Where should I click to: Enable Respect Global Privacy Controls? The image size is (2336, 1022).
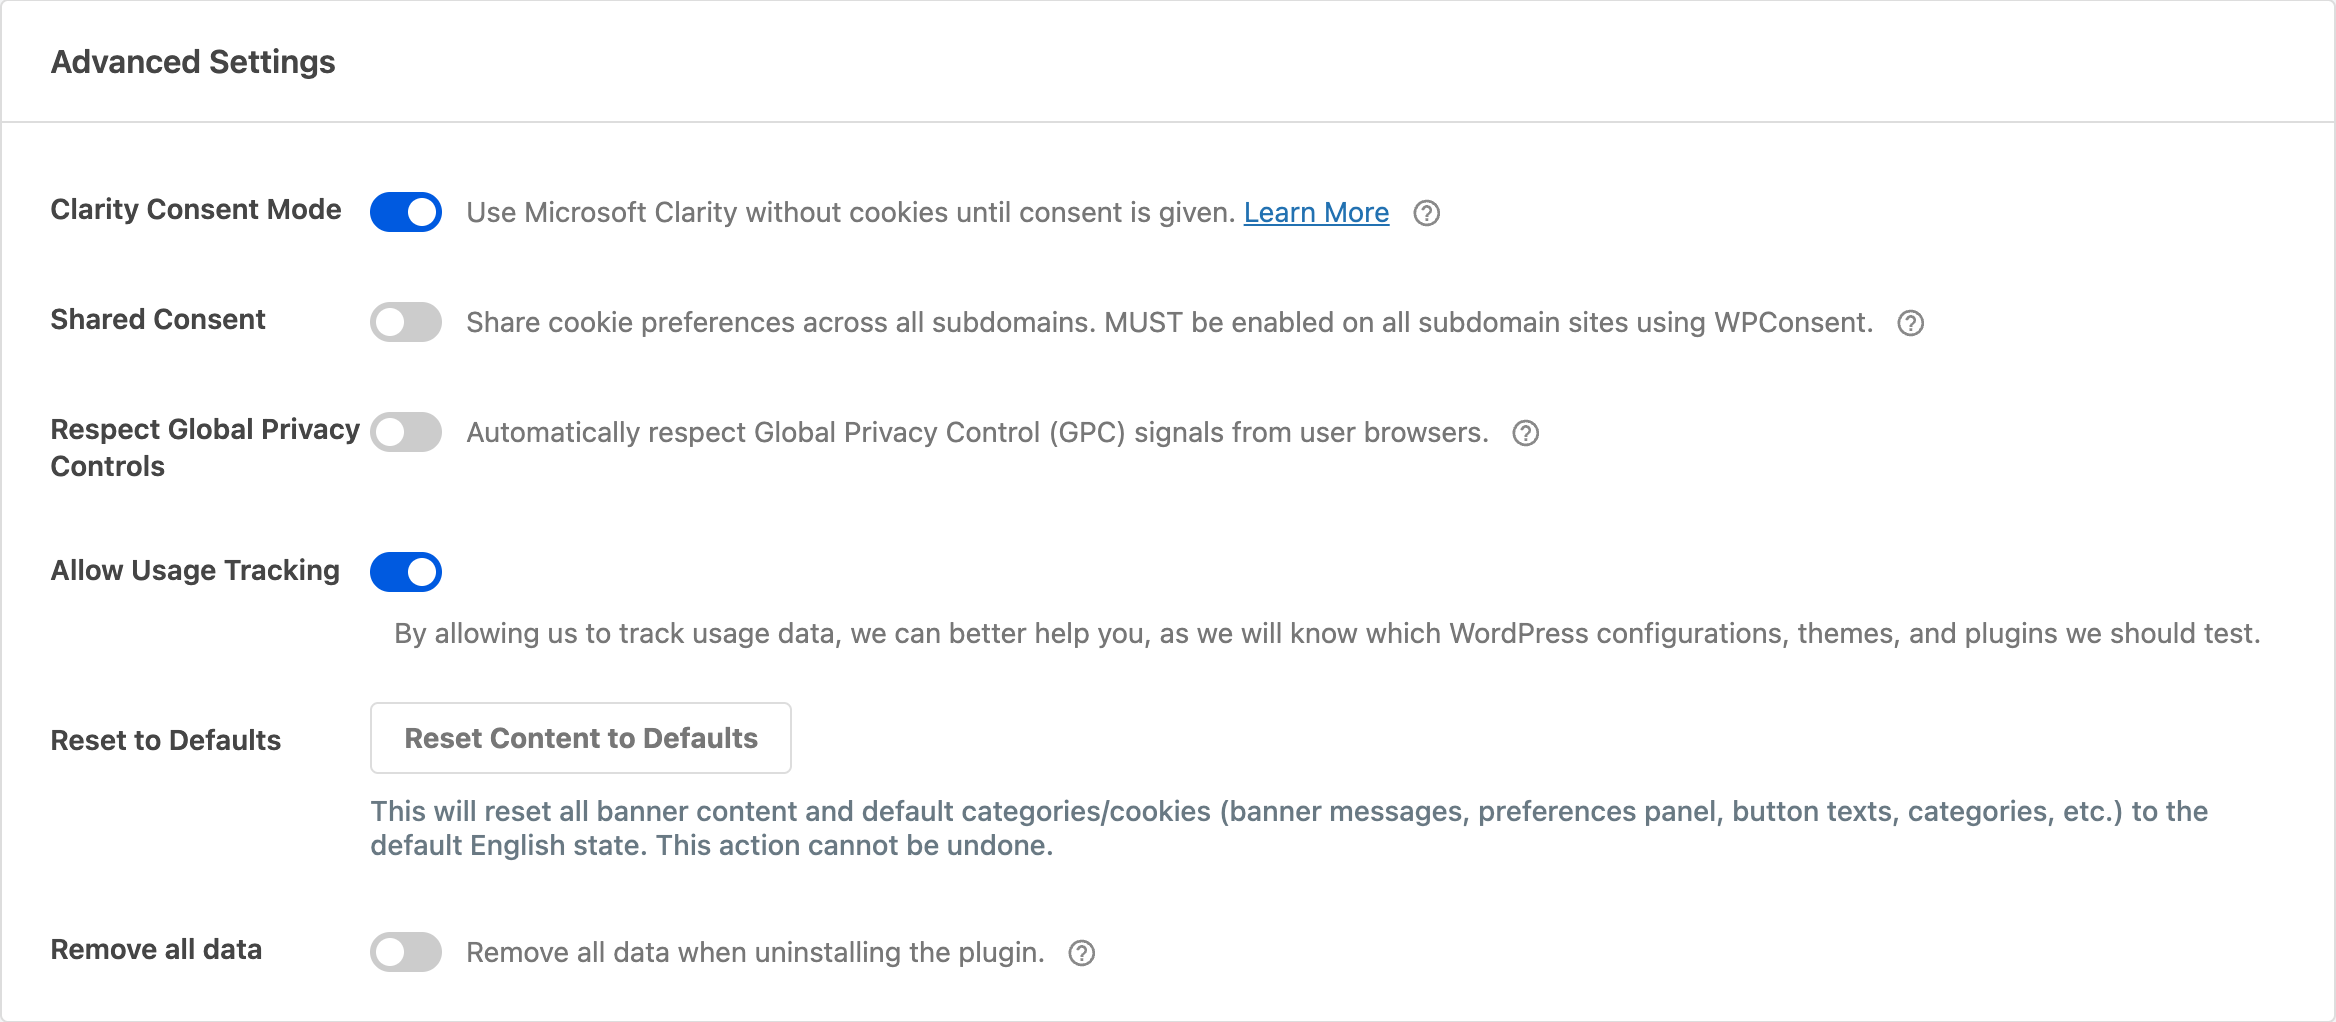click(406, 432)
